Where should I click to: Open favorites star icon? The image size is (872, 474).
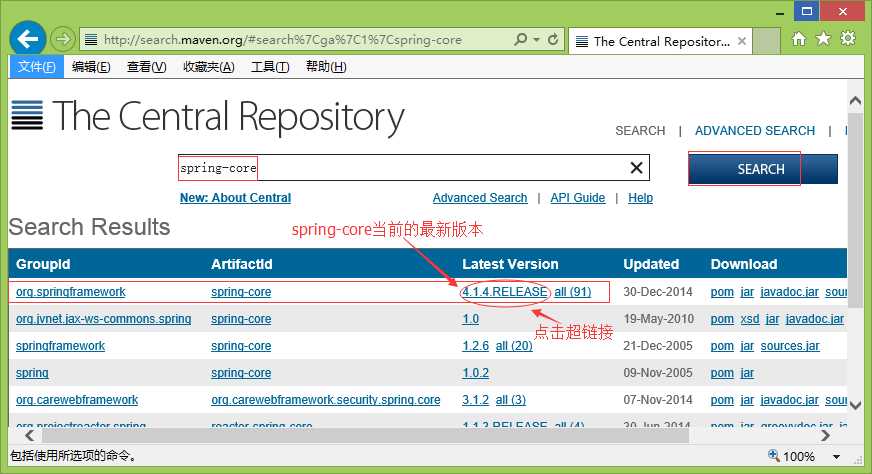(x=823, y=38)
